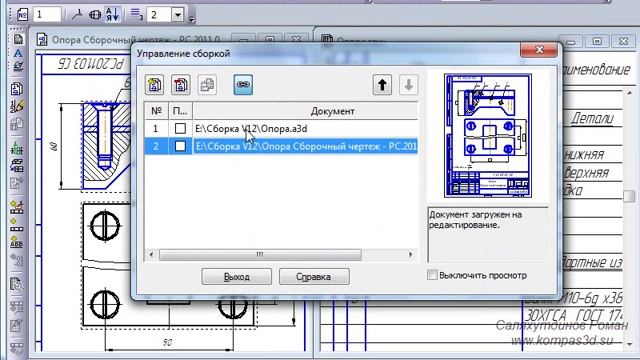Click the yellow-star add-row icon

coord(17,224)
